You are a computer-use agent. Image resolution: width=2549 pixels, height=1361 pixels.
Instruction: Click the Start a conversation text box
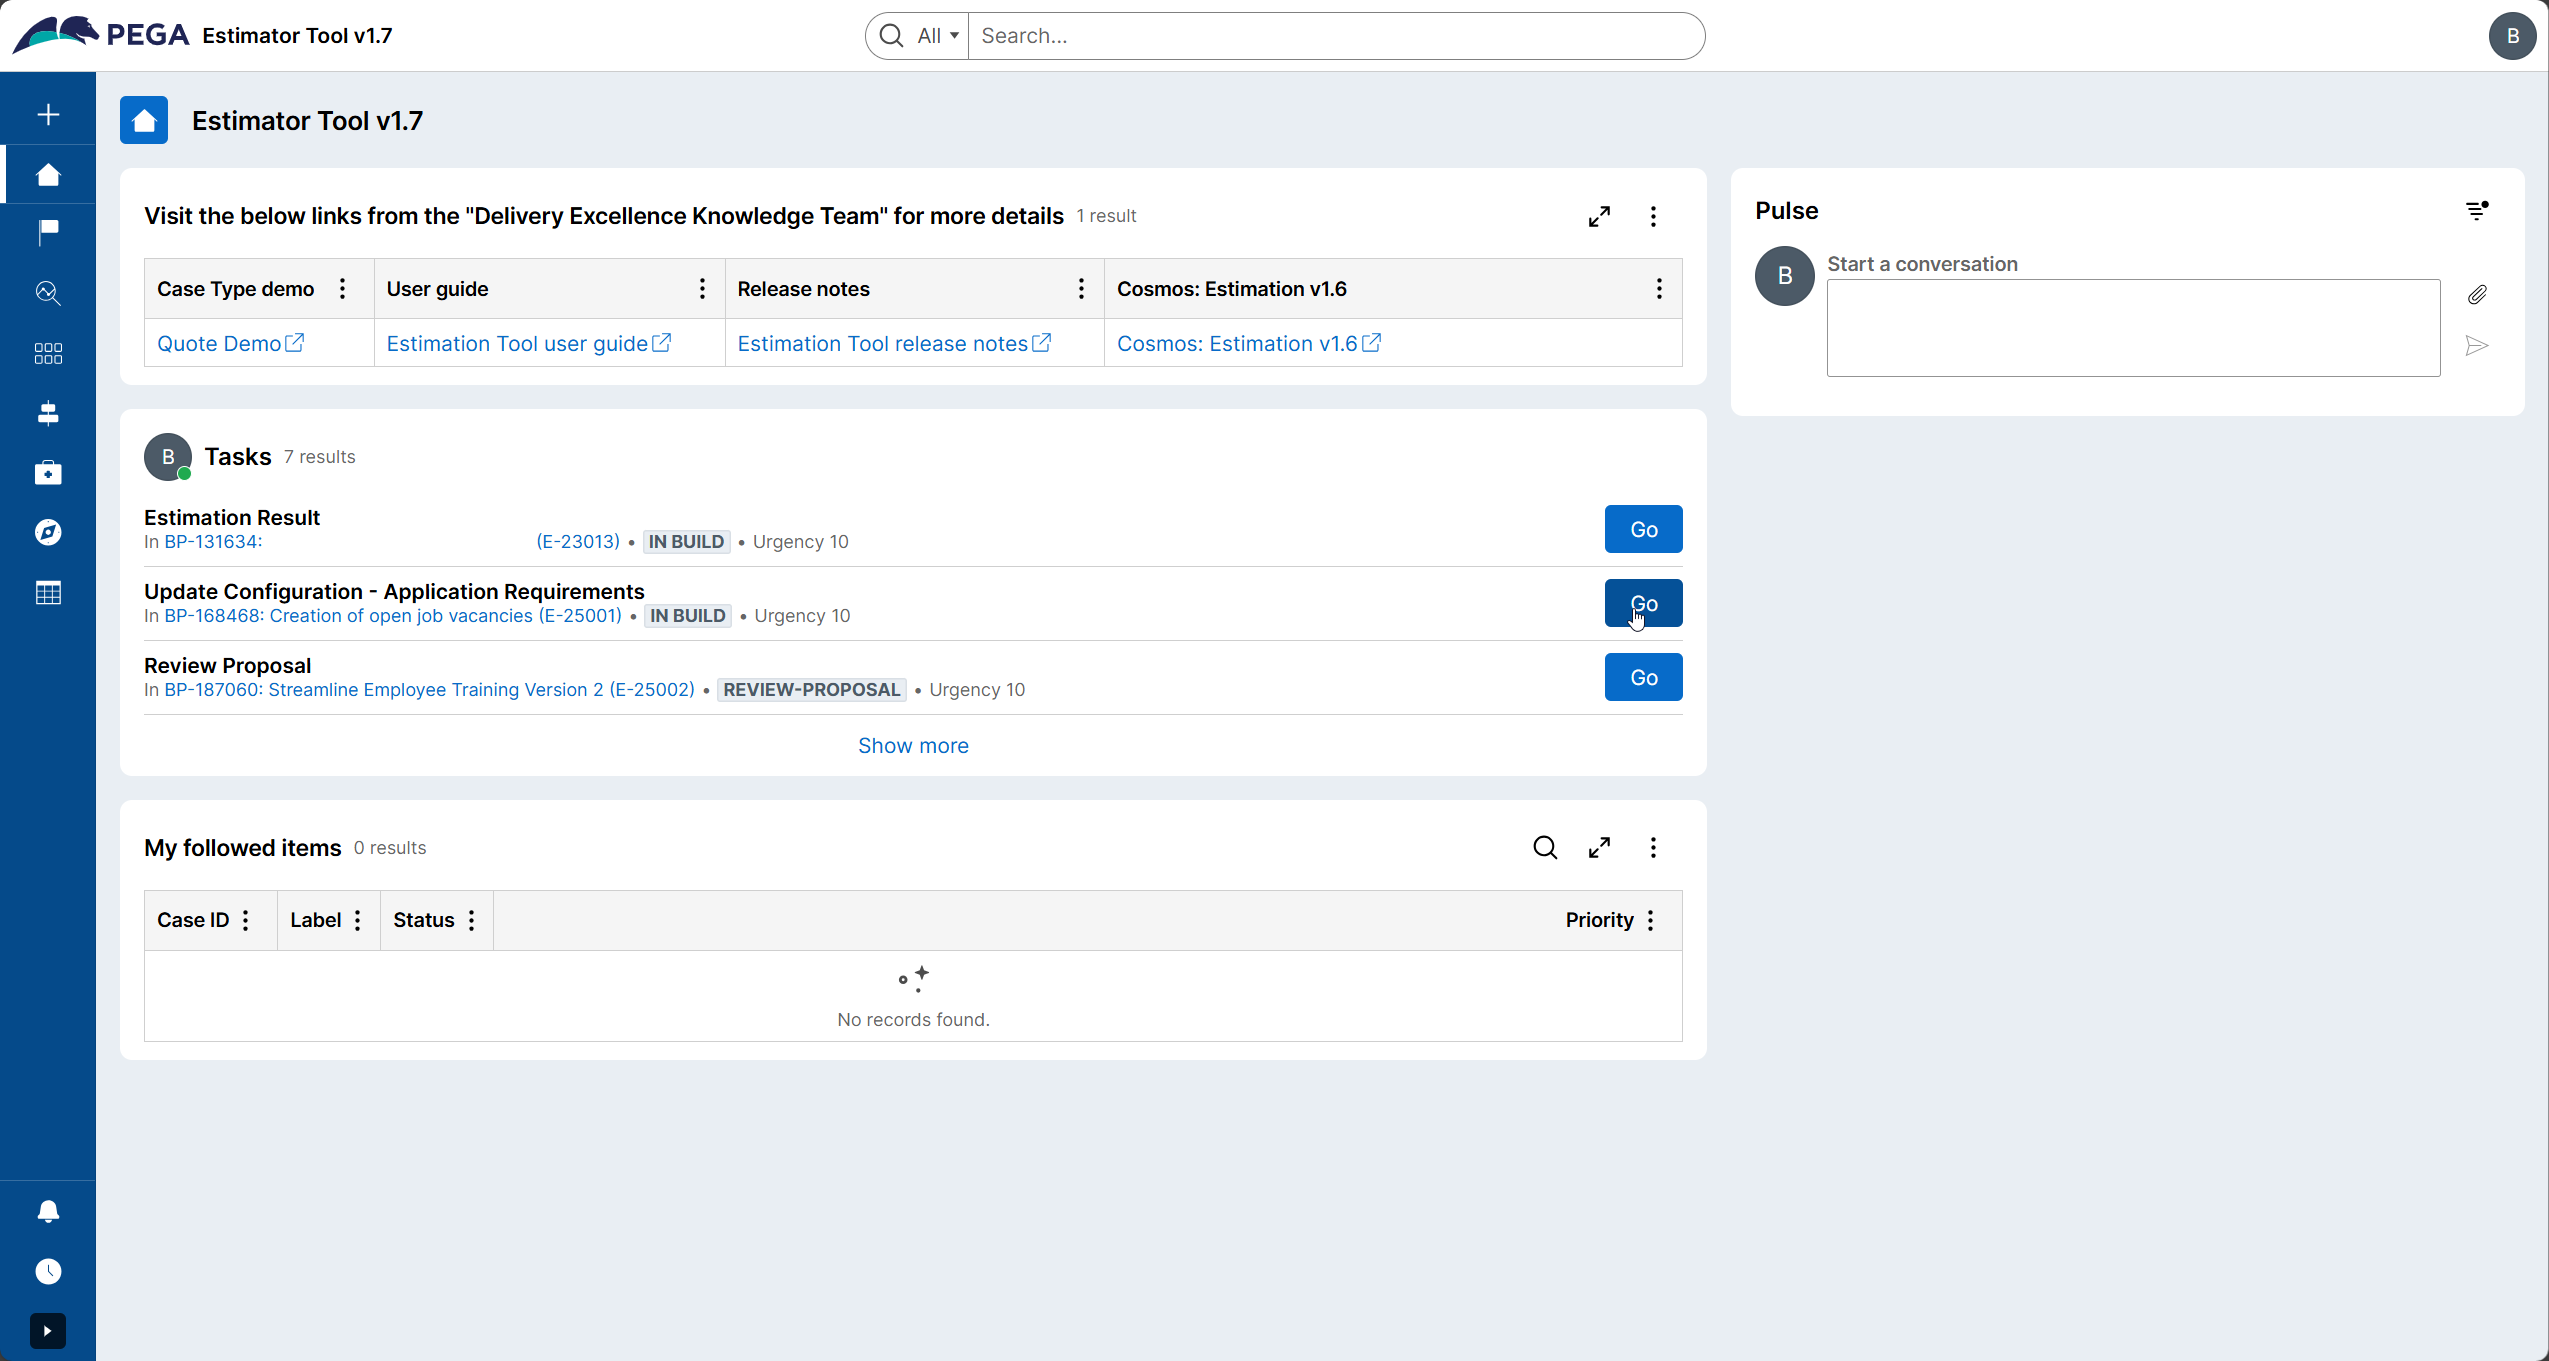pyautogui.click(x=2132, y=327)
